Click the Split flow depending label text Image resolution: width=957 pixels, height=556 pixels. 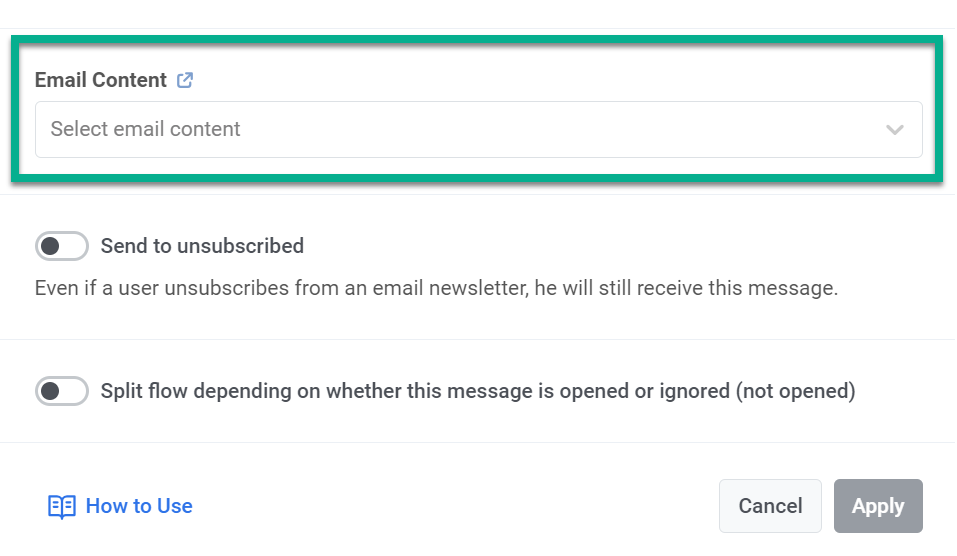pos(300,391)
